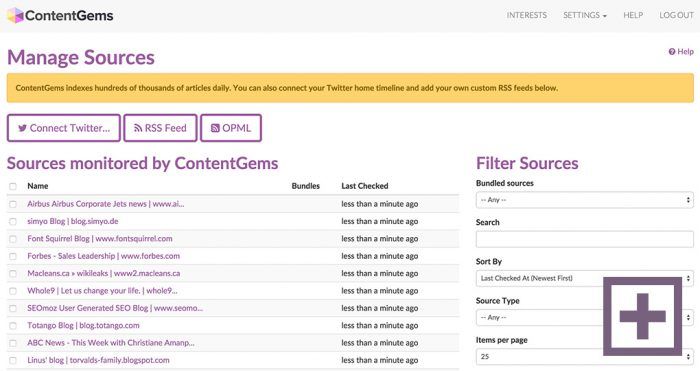
Task: Check the Whole9 row checkbox
Action: [x=13, y=291]
